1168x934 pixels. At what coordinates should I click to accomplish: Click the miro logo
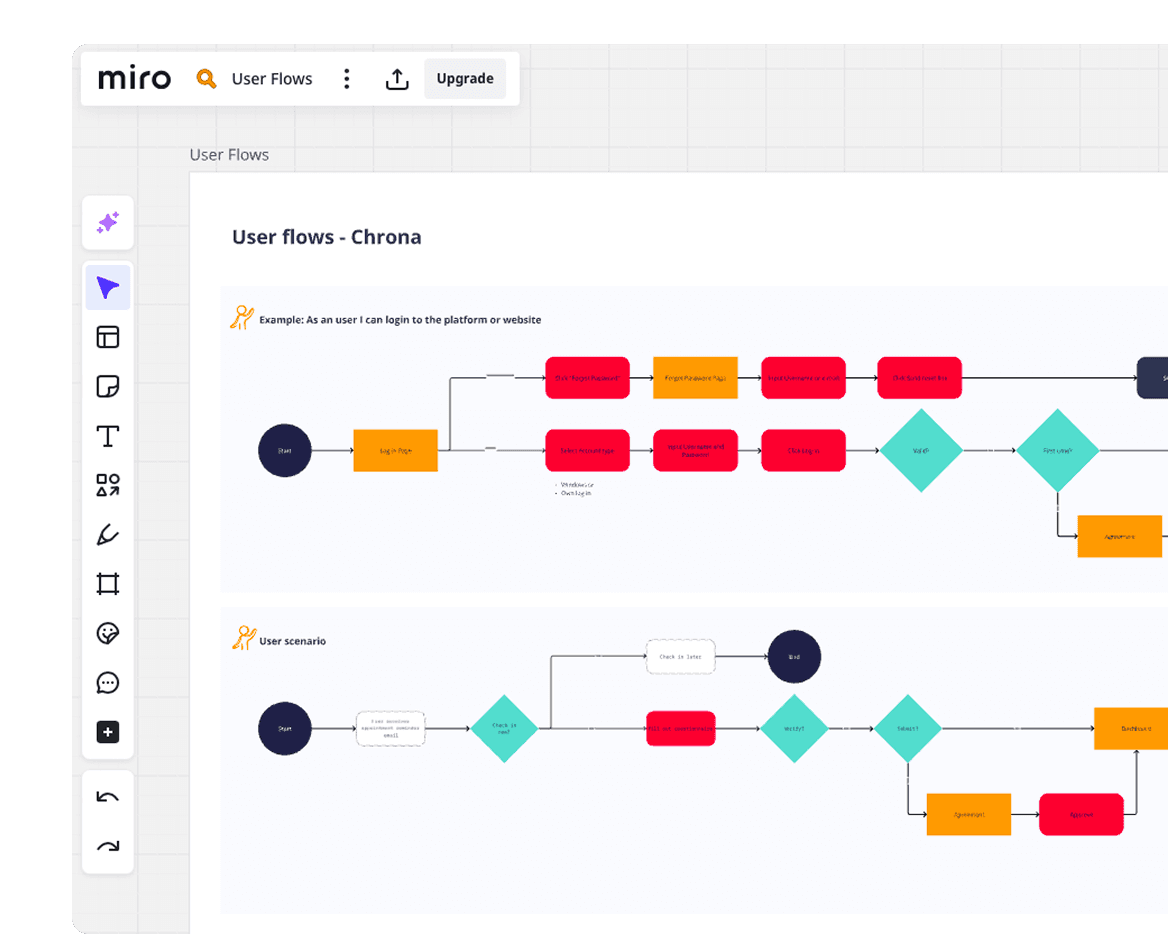[x=134, y=78]
